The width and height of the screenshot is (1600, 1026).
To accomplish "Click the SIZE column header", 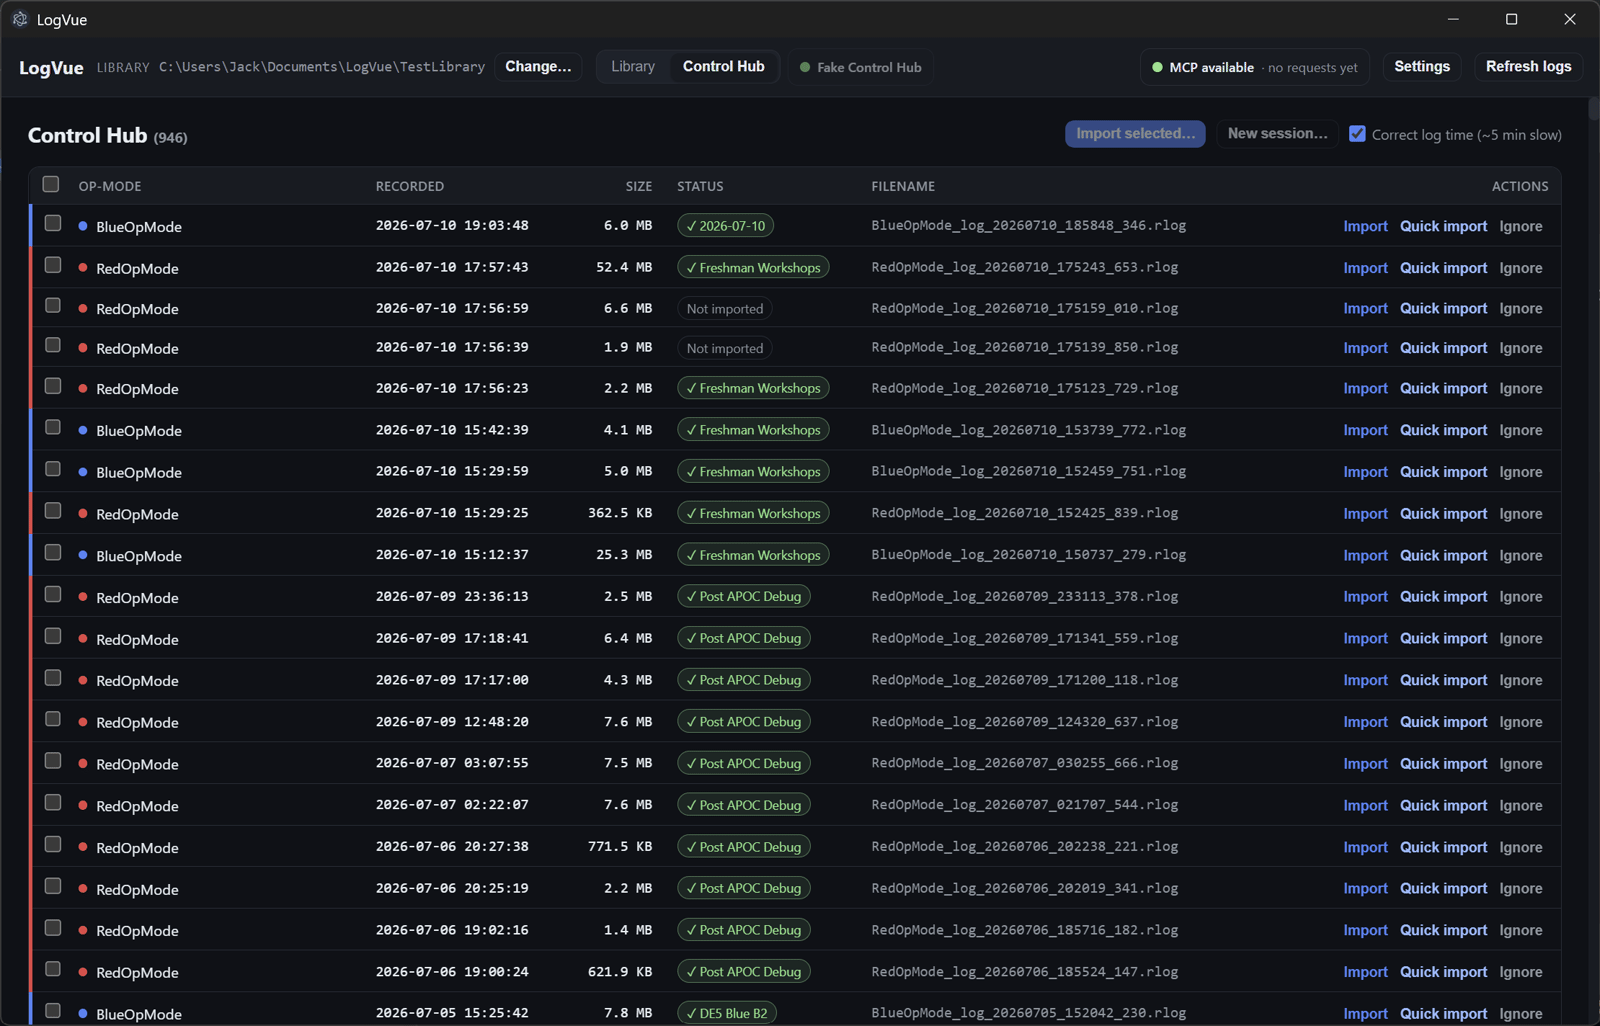I will 639,186.
